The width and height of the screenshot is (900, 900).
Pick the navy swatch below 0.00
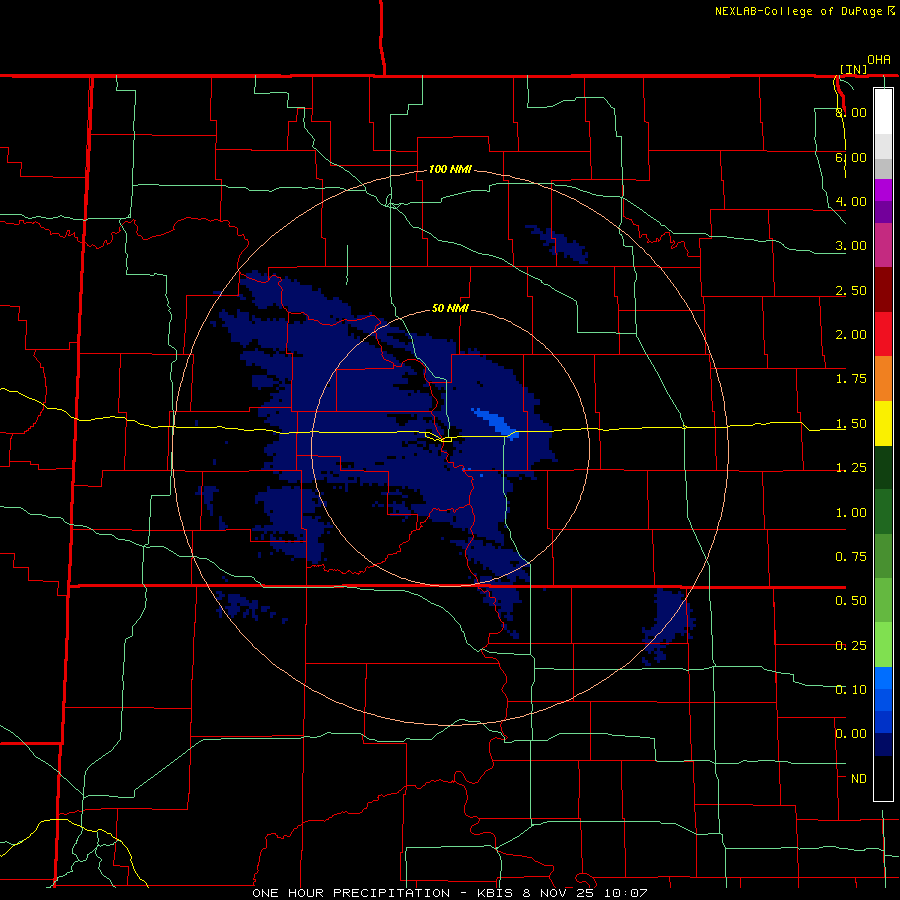883,744
